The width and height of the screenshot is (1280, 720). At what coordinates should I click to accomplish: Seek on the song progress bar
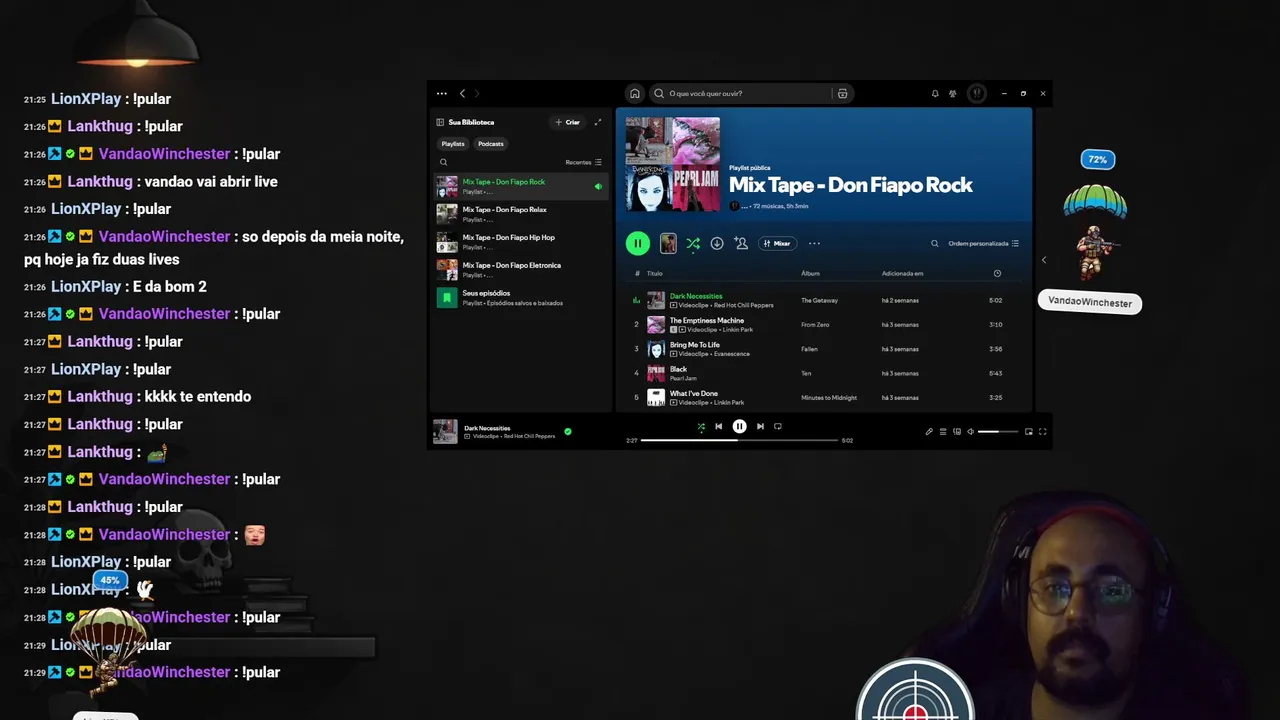(739, 440)
